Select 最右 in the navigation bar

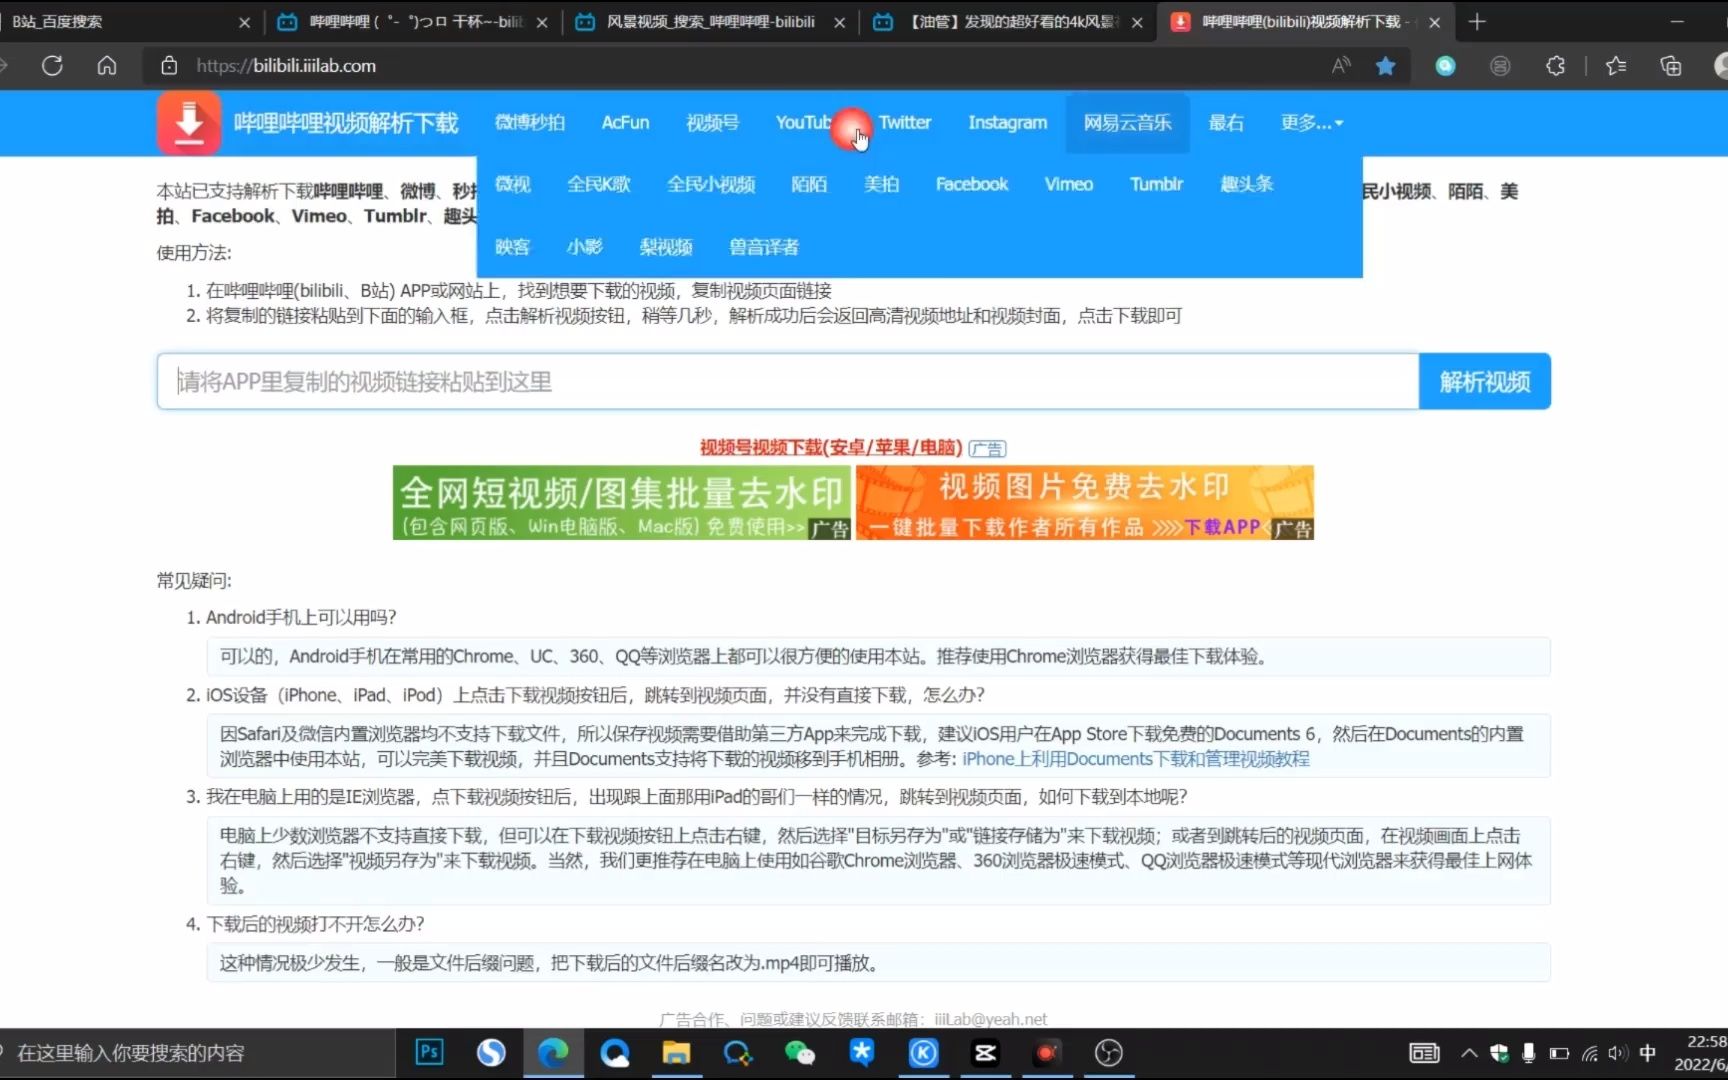[1226, 123]
